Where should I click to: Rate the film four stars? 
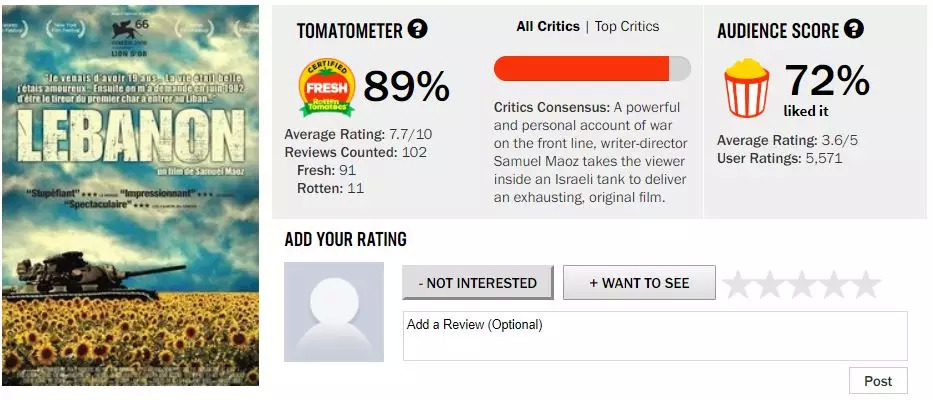(x=834, y=285)
